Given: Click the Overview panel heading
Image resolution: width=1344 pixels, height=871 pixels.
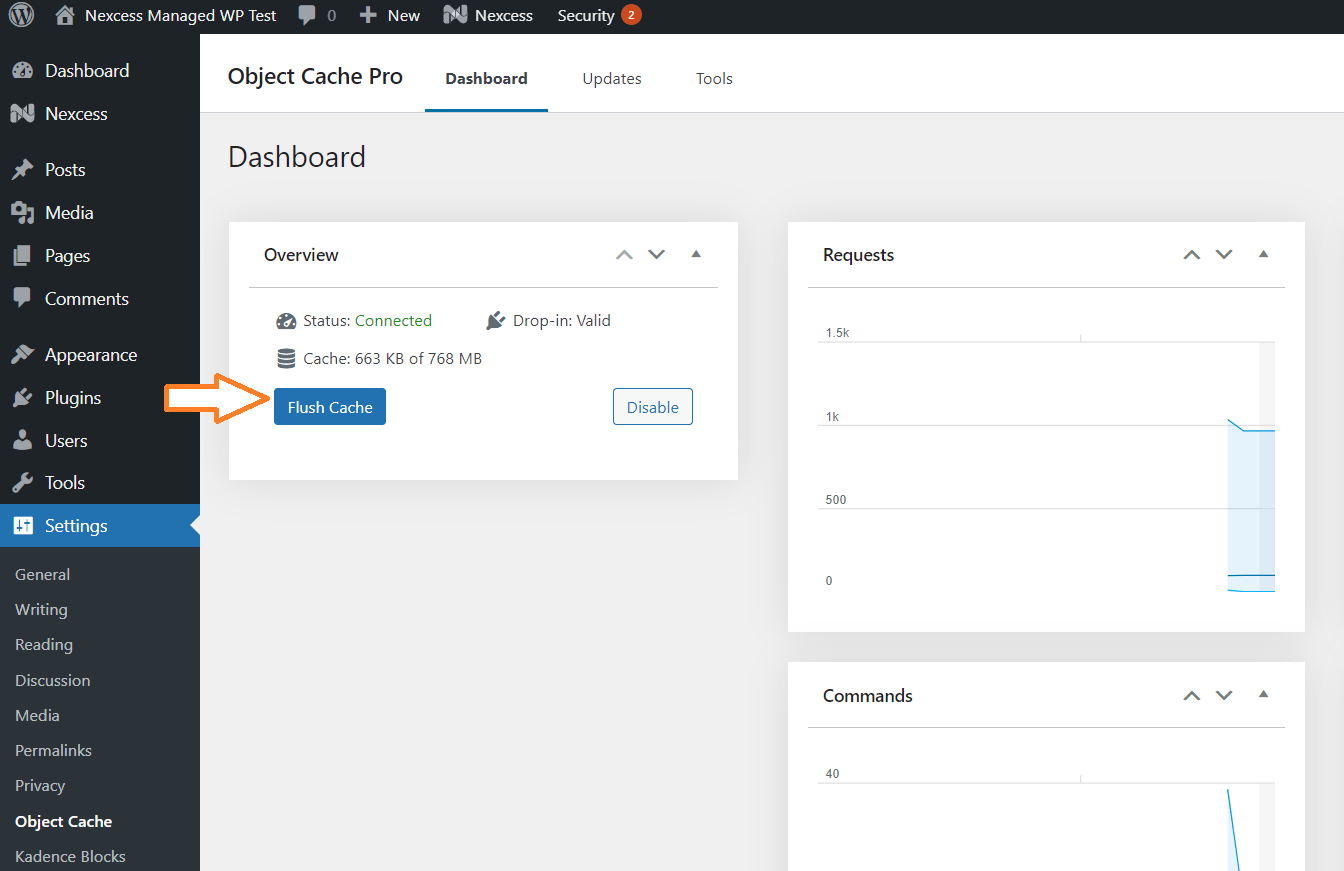Looking at the screenshot, I should tap(301, 255).
